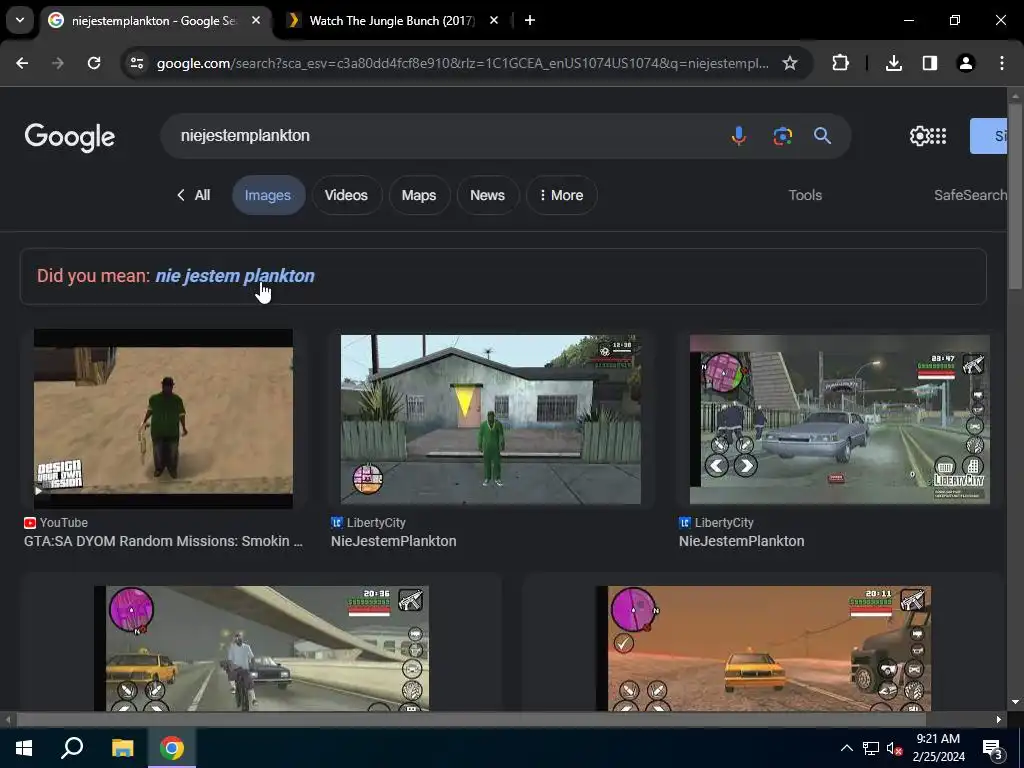Click the browser forward arrow
1024x768 pixels.
pyautogui.click(x=58, y=63)
